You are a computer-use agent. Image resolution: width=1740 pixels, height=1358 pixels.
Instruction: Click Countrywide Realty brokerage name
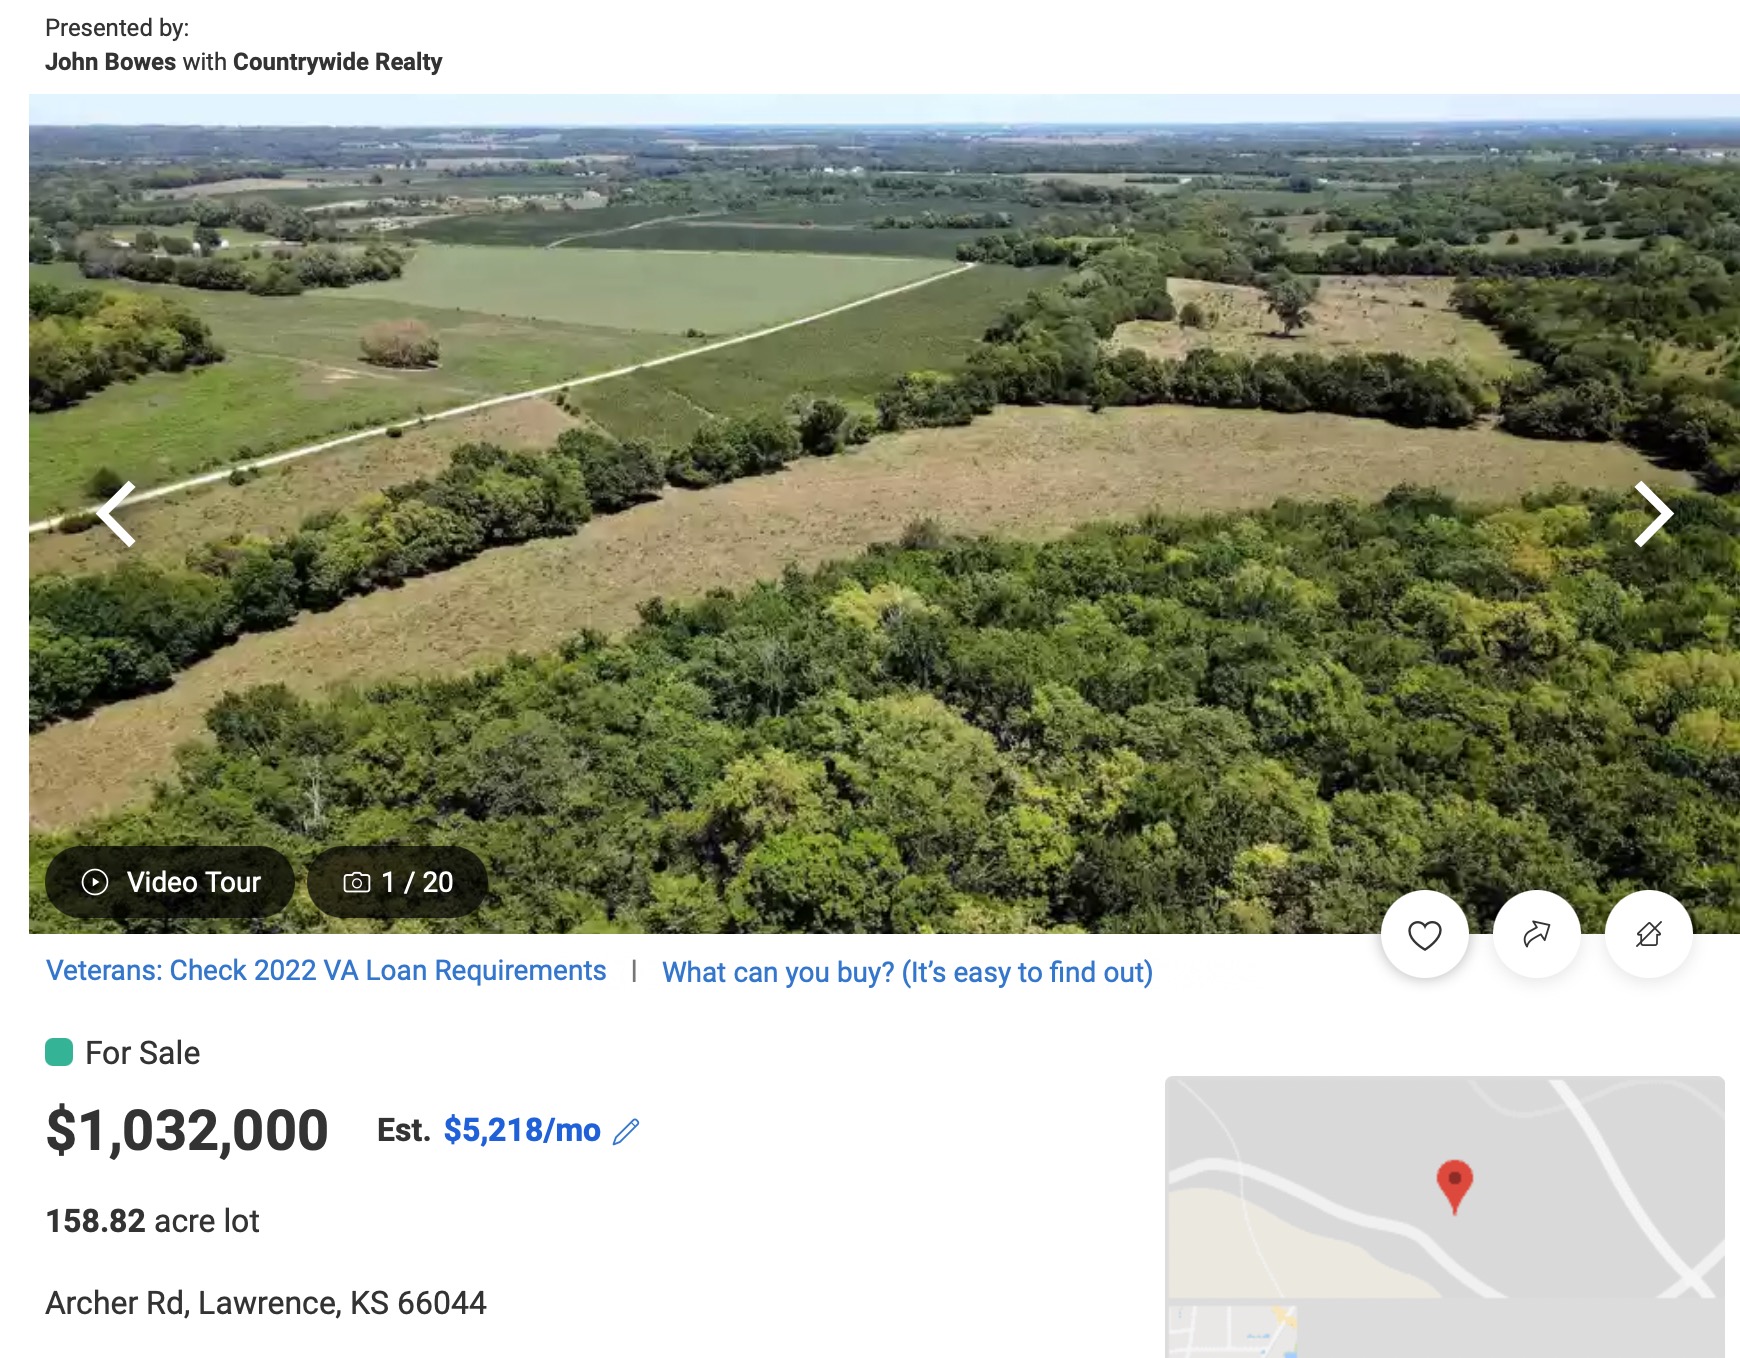pyautogui.click(x=337, y=62)
